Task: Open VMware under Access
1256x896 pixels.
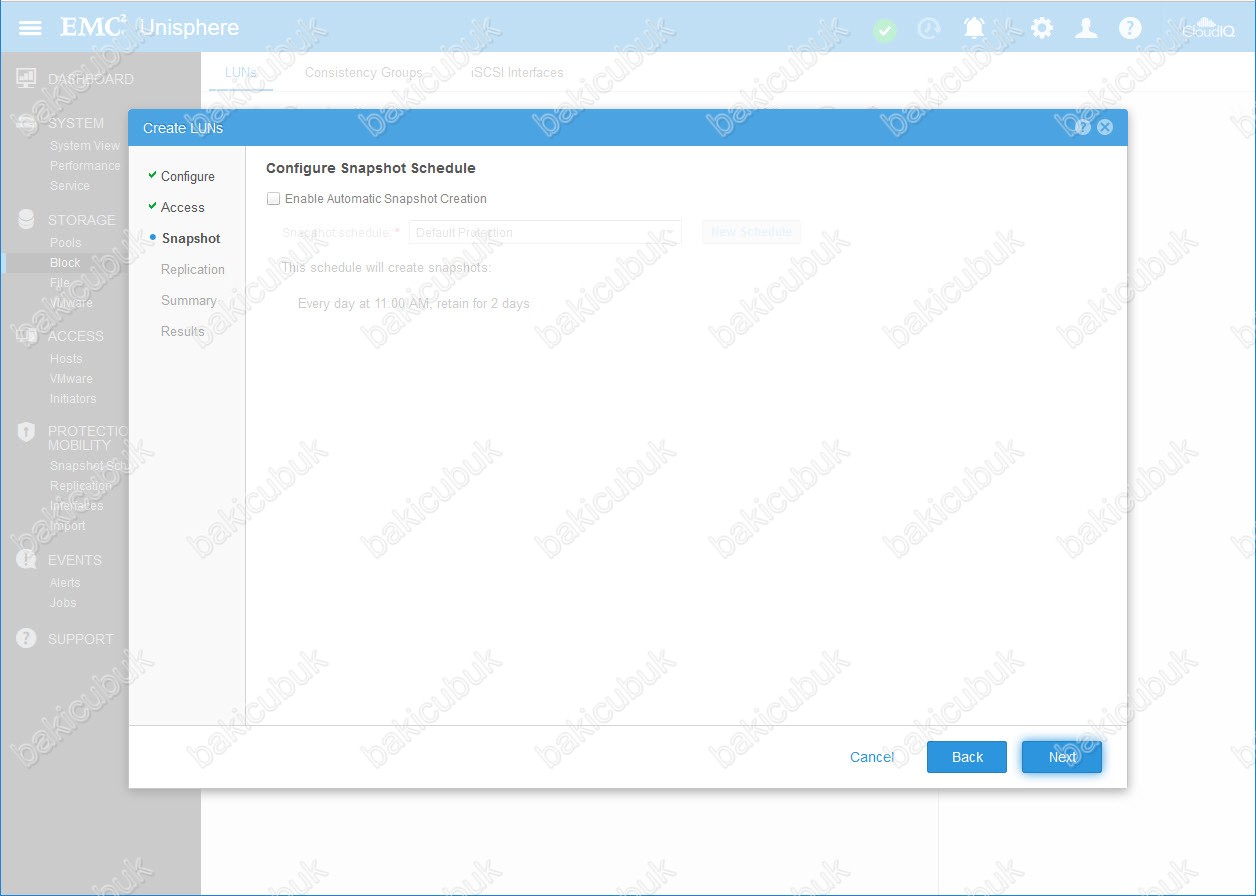Action: (x=71, y=379)
